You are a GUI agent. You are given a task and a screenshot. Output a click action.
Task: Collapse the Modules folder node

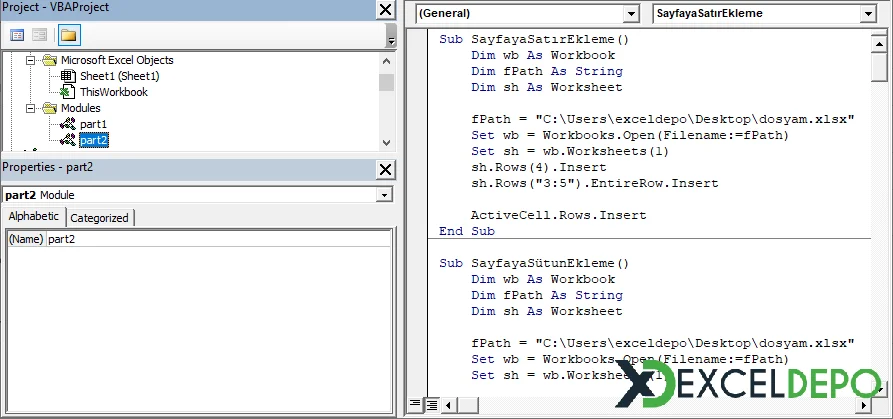31,108
